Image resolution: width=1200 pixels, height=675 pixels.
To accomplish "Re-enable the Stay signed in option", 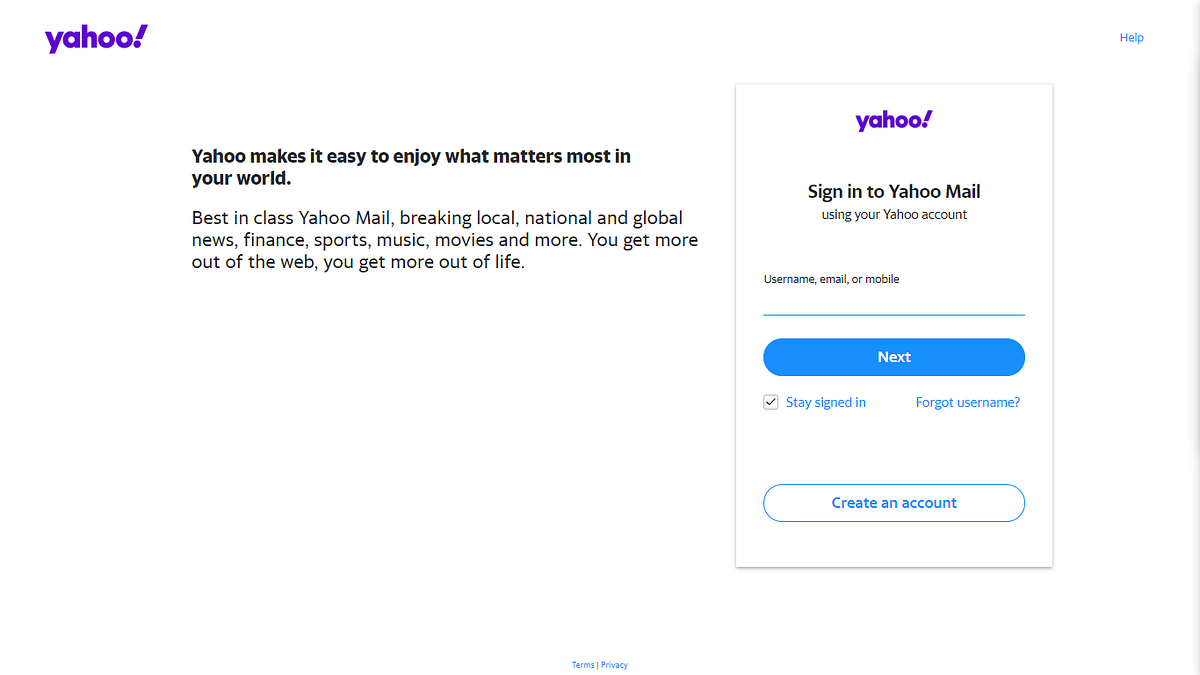I will [771, 401].
